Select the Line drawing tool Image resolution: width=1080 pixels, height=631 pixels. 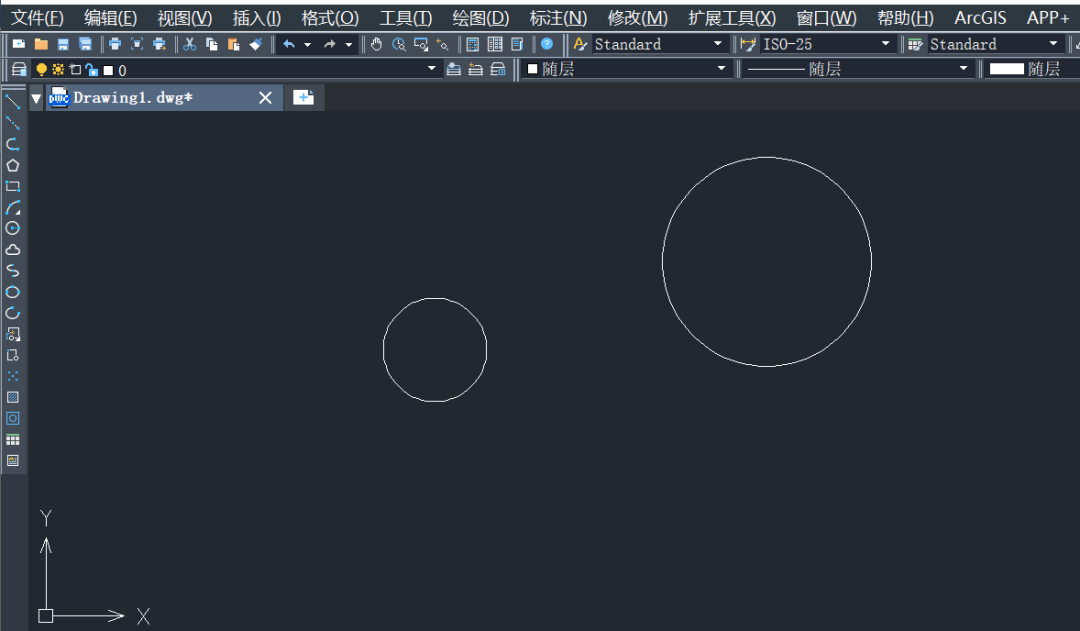tap(13, 102)
